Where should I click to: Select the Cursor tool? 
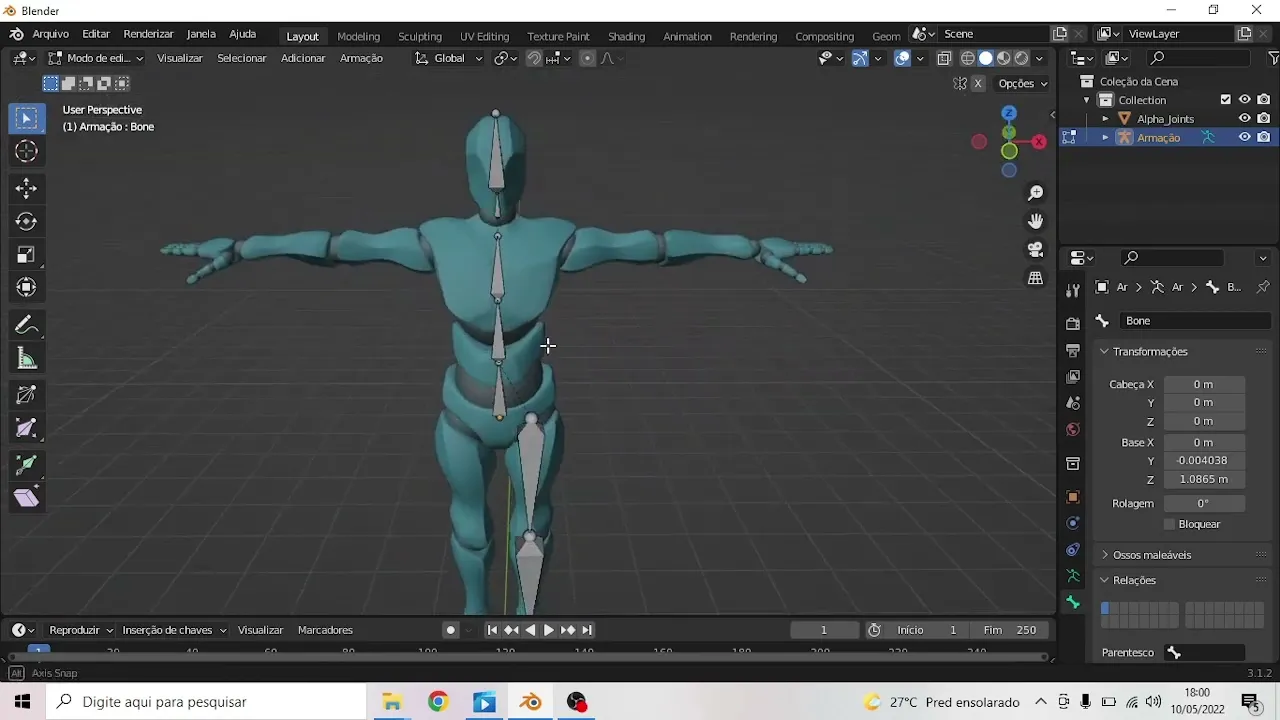click(26, 151)
